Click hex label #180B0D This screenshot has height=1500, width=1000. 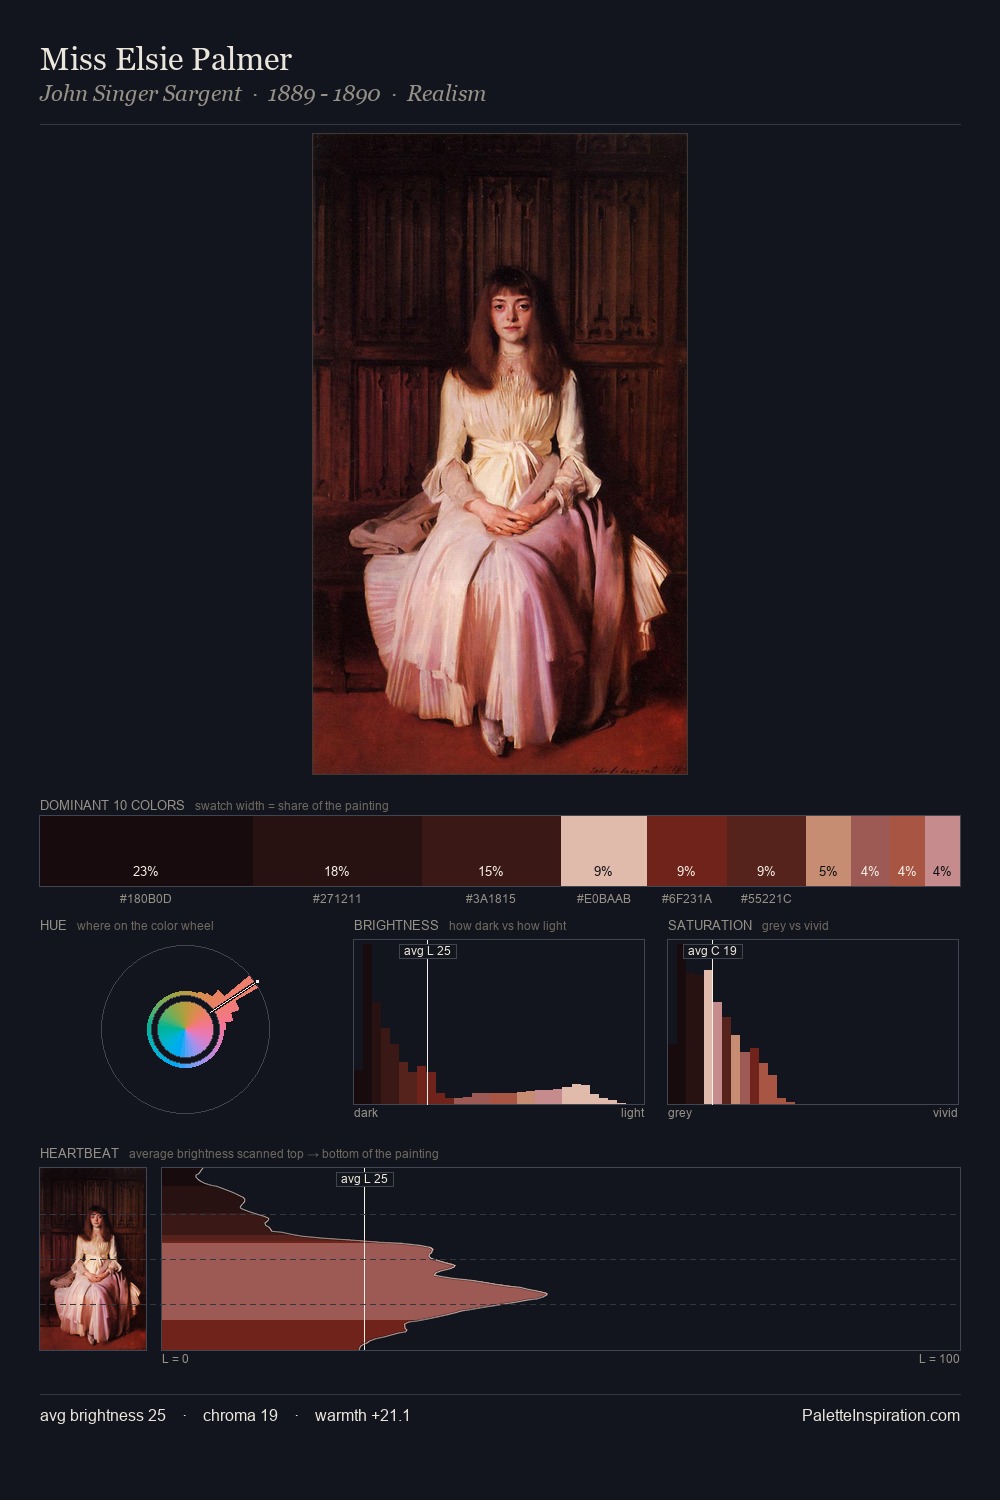click(146, 899)
